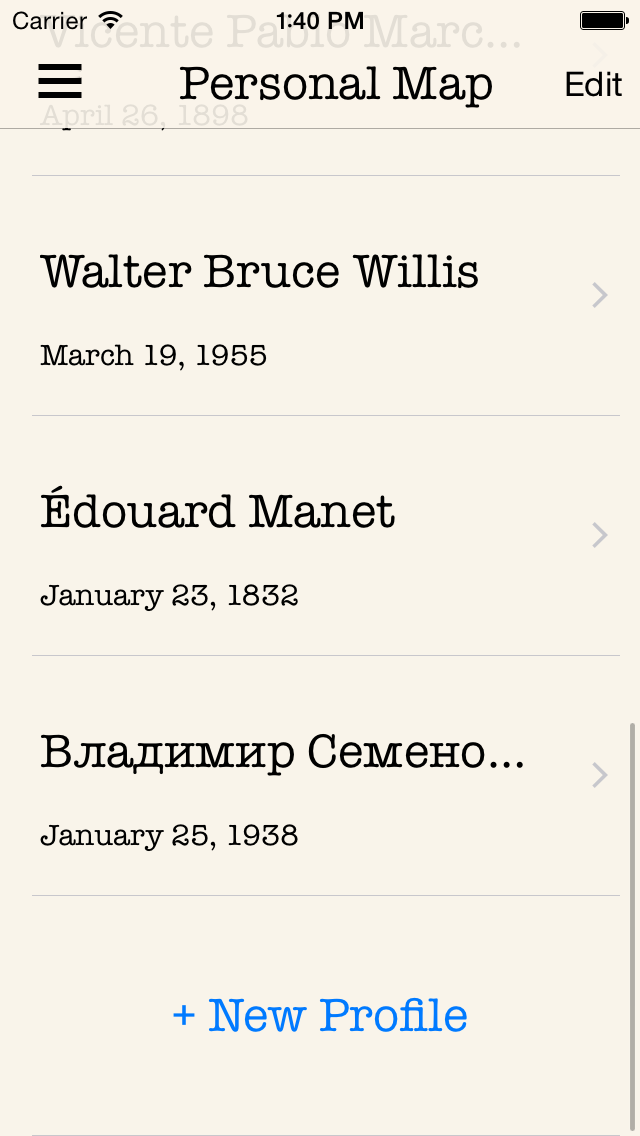The height and width of the screenshot is (1136, 640).
Task: Open the Владимир Семено... profile
Action: 282,752
